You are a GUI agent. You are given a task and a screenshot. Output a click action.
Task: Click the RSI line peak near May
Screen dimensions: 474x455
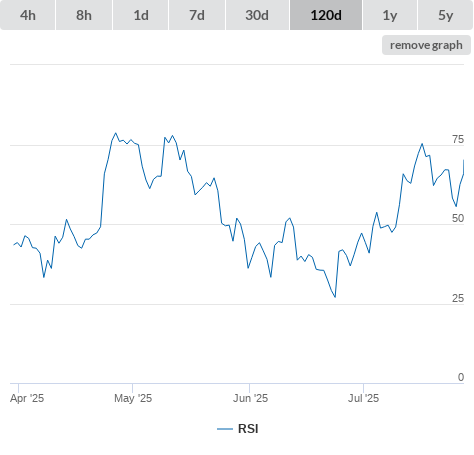(x=116, y=133)
